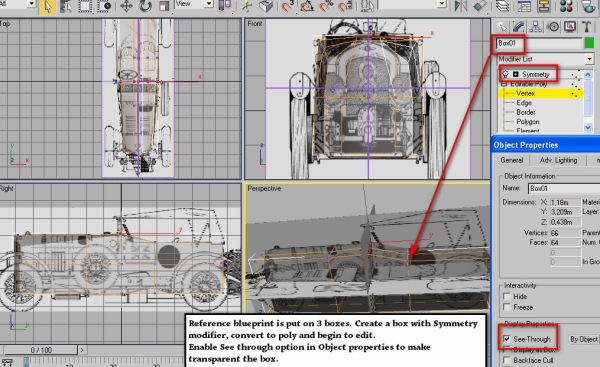Open the Material Editor spheres icon

pos(566,6)
